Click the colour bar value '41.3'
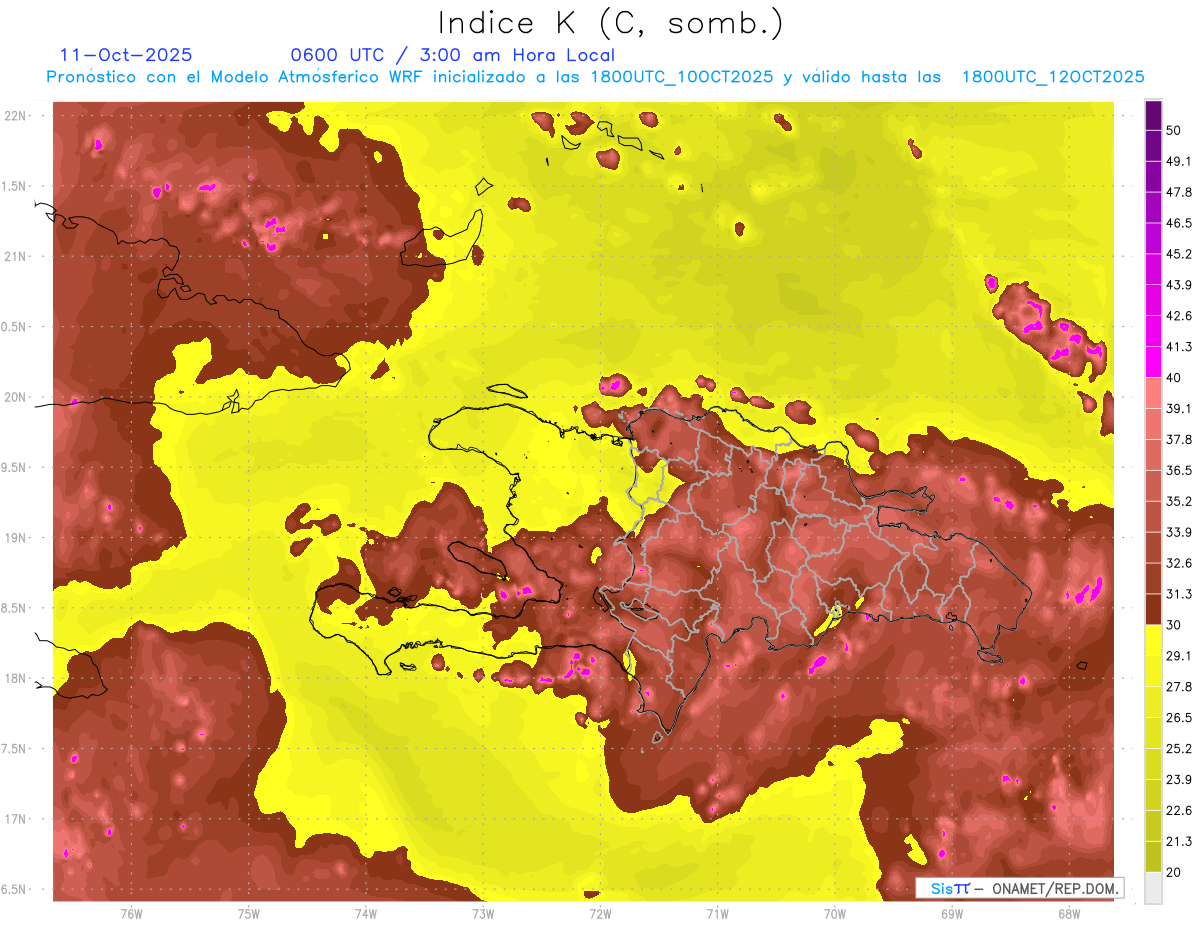 click(x=1178, y=347)
